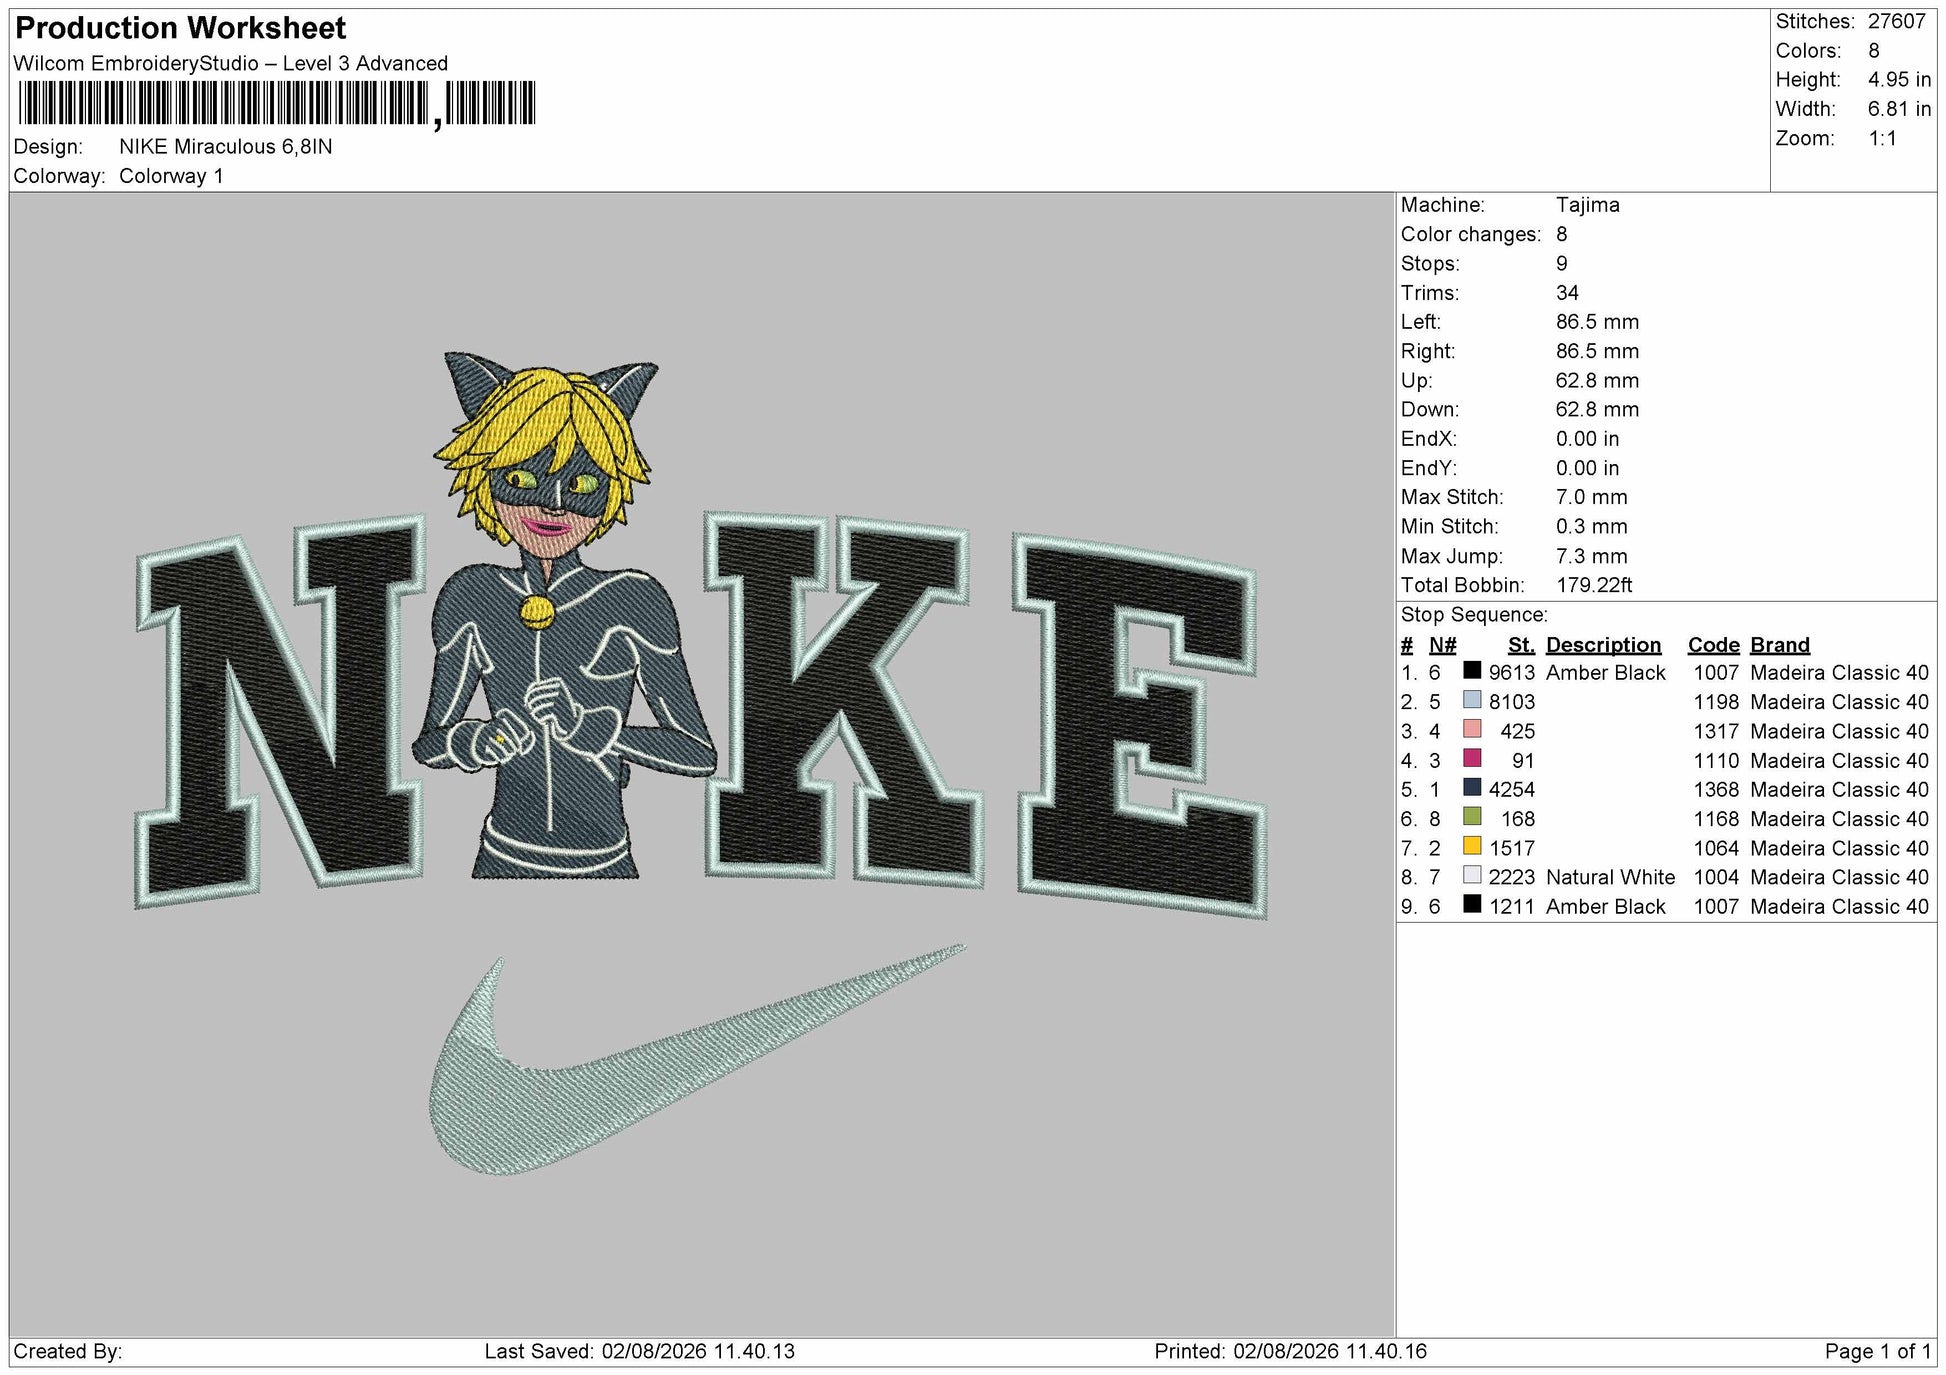
Task: Click the Max Stitch value "7.0 mm"
Action: point(1591,497)
